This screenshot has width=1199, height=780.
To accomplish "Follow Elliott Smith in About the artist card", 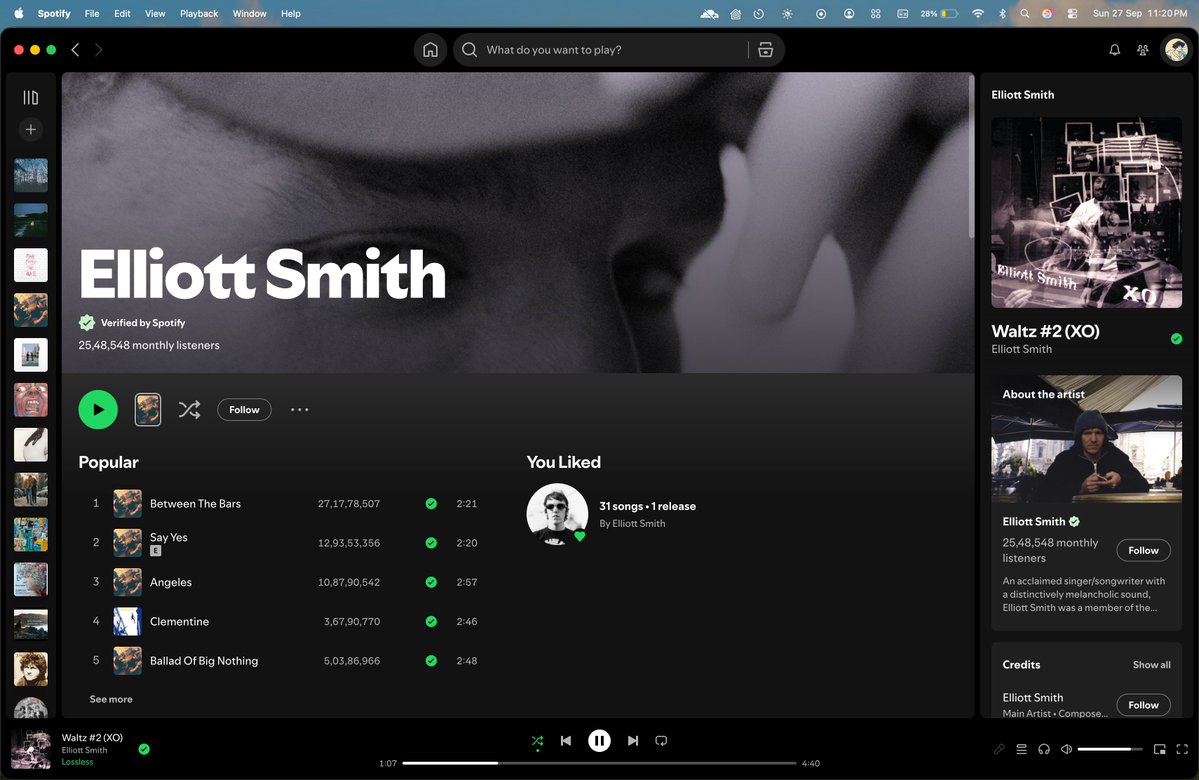I will click(x=1143, y=551).
